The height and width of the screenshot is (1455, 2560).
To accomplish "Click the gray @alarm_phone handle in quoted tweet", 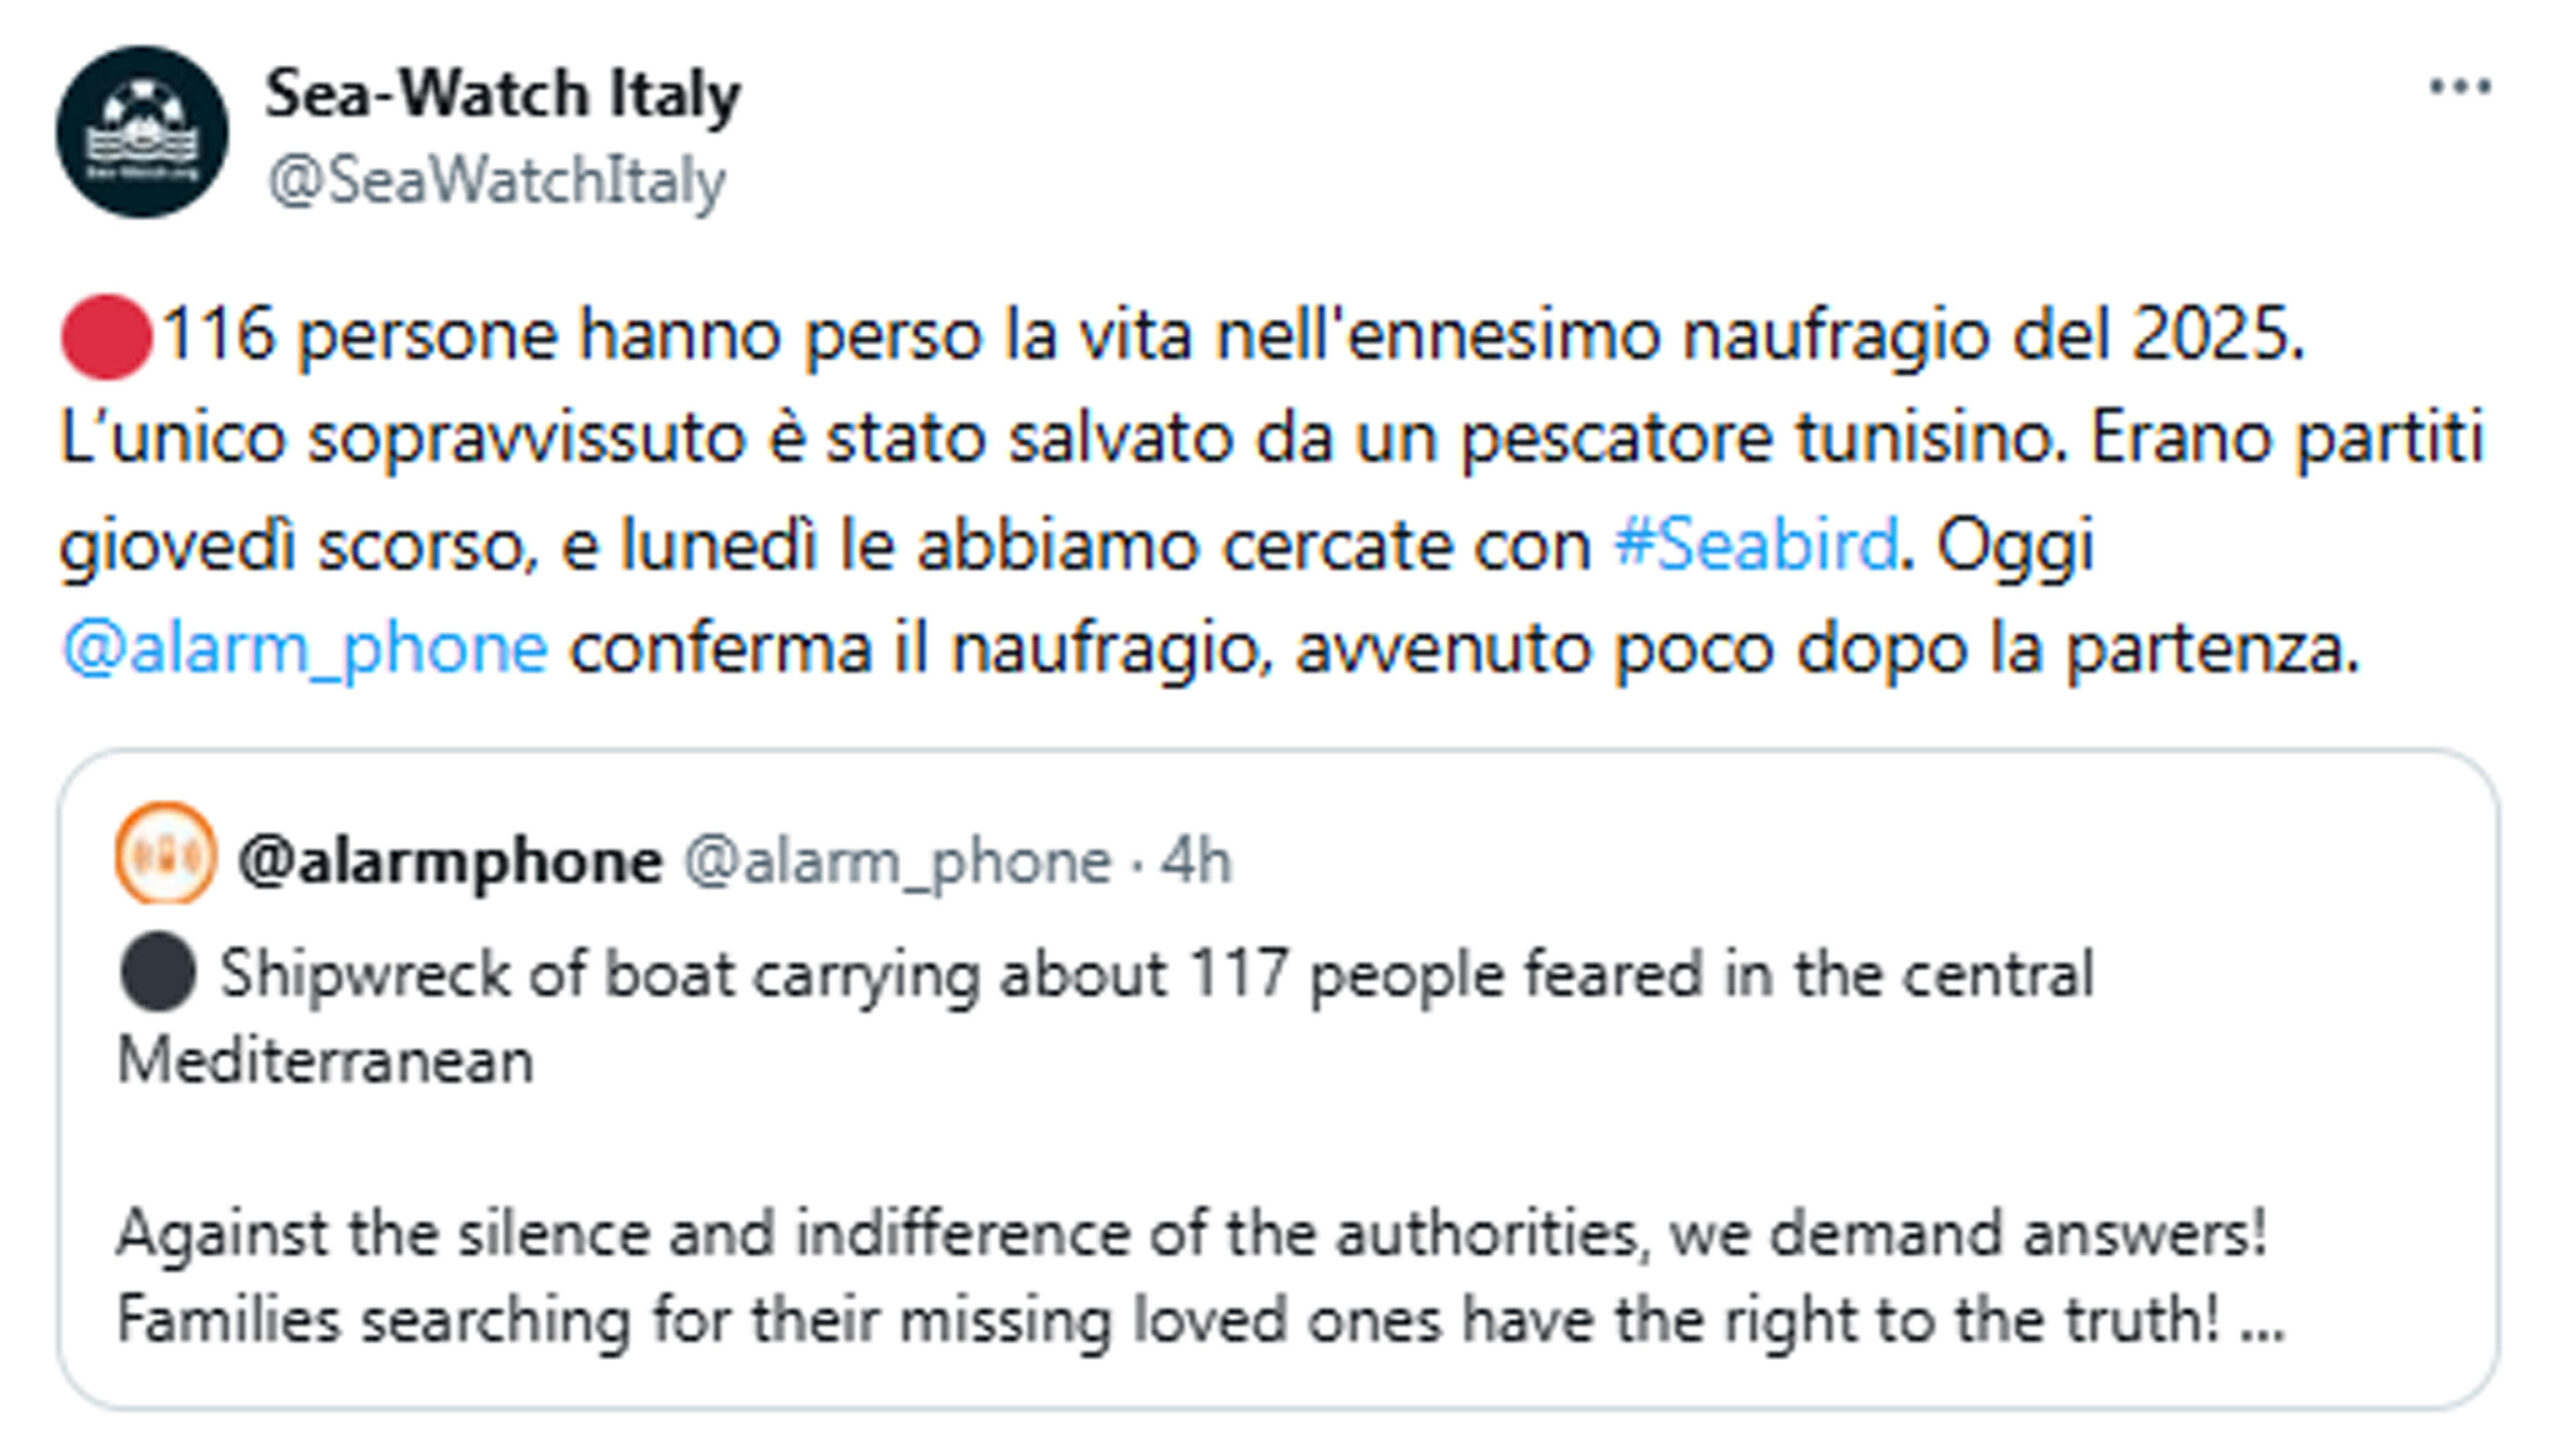I will click(897, 861).
